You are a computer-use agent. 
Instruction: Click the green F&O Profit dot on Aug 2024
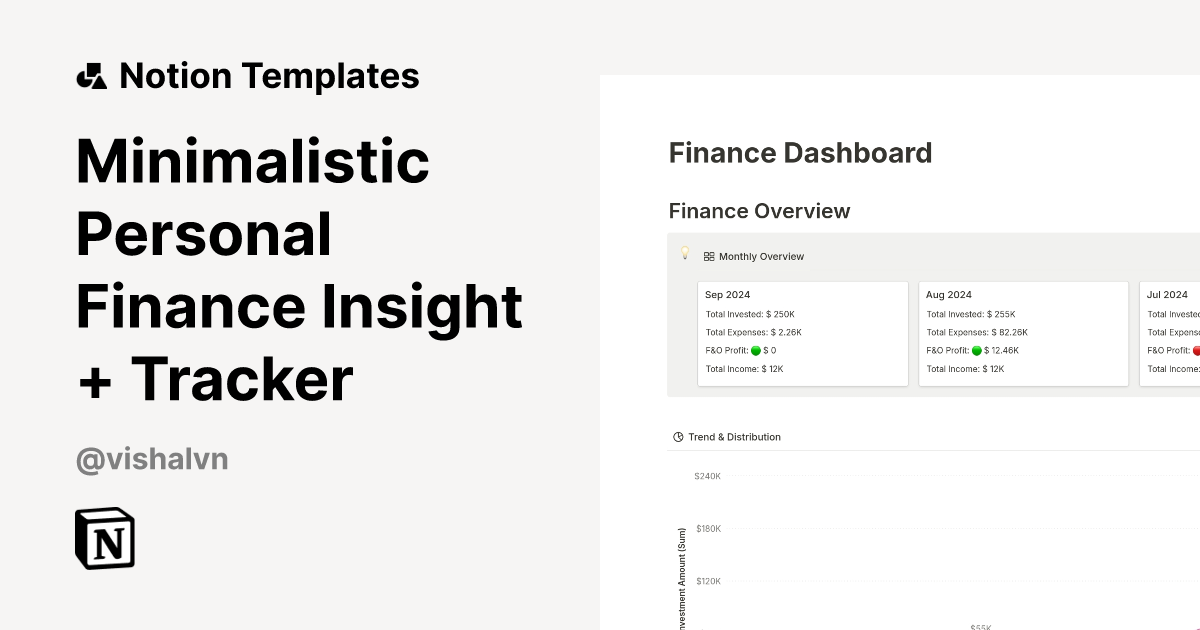978,350
